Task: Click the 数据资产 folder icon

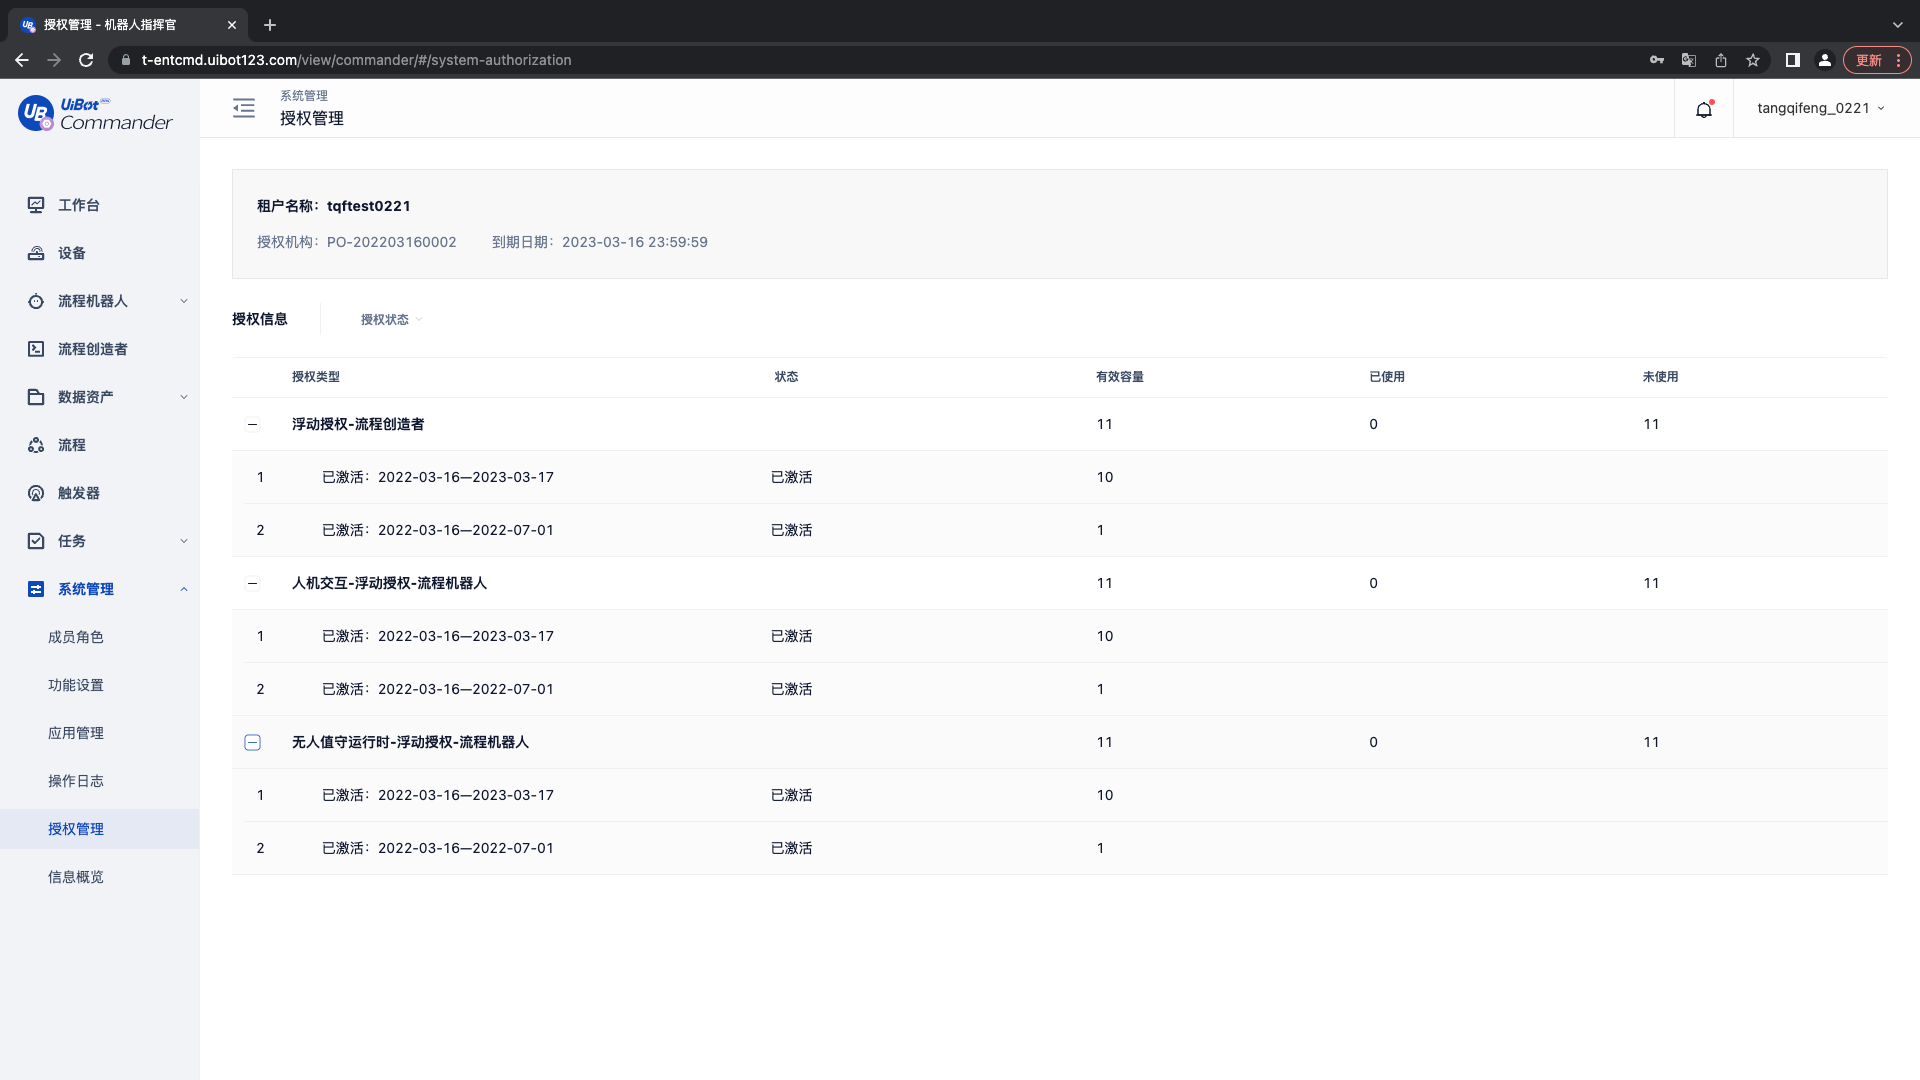Action: point(36,397)
